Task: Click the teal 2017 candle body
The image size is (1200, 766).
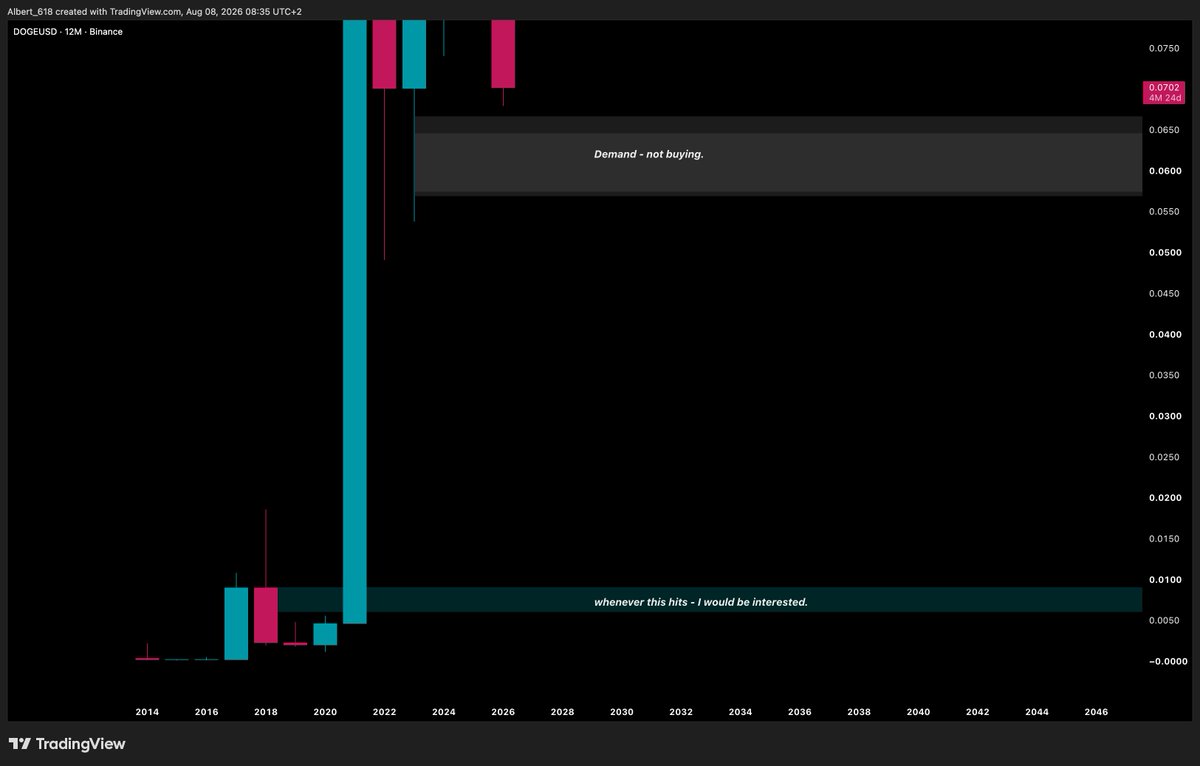Action: (x=236, y=623)
